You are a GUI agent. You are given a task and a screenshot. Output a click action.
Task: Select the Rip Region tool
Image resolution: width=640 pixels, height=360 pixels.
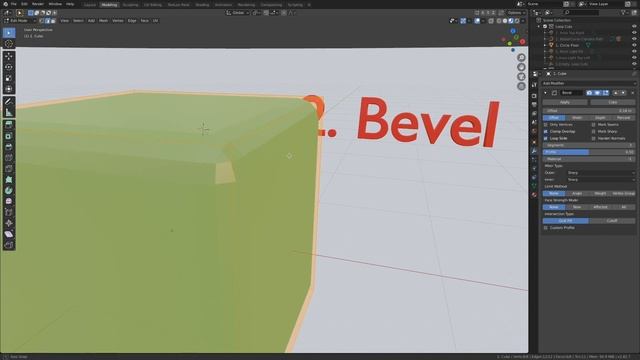[9, 245]
